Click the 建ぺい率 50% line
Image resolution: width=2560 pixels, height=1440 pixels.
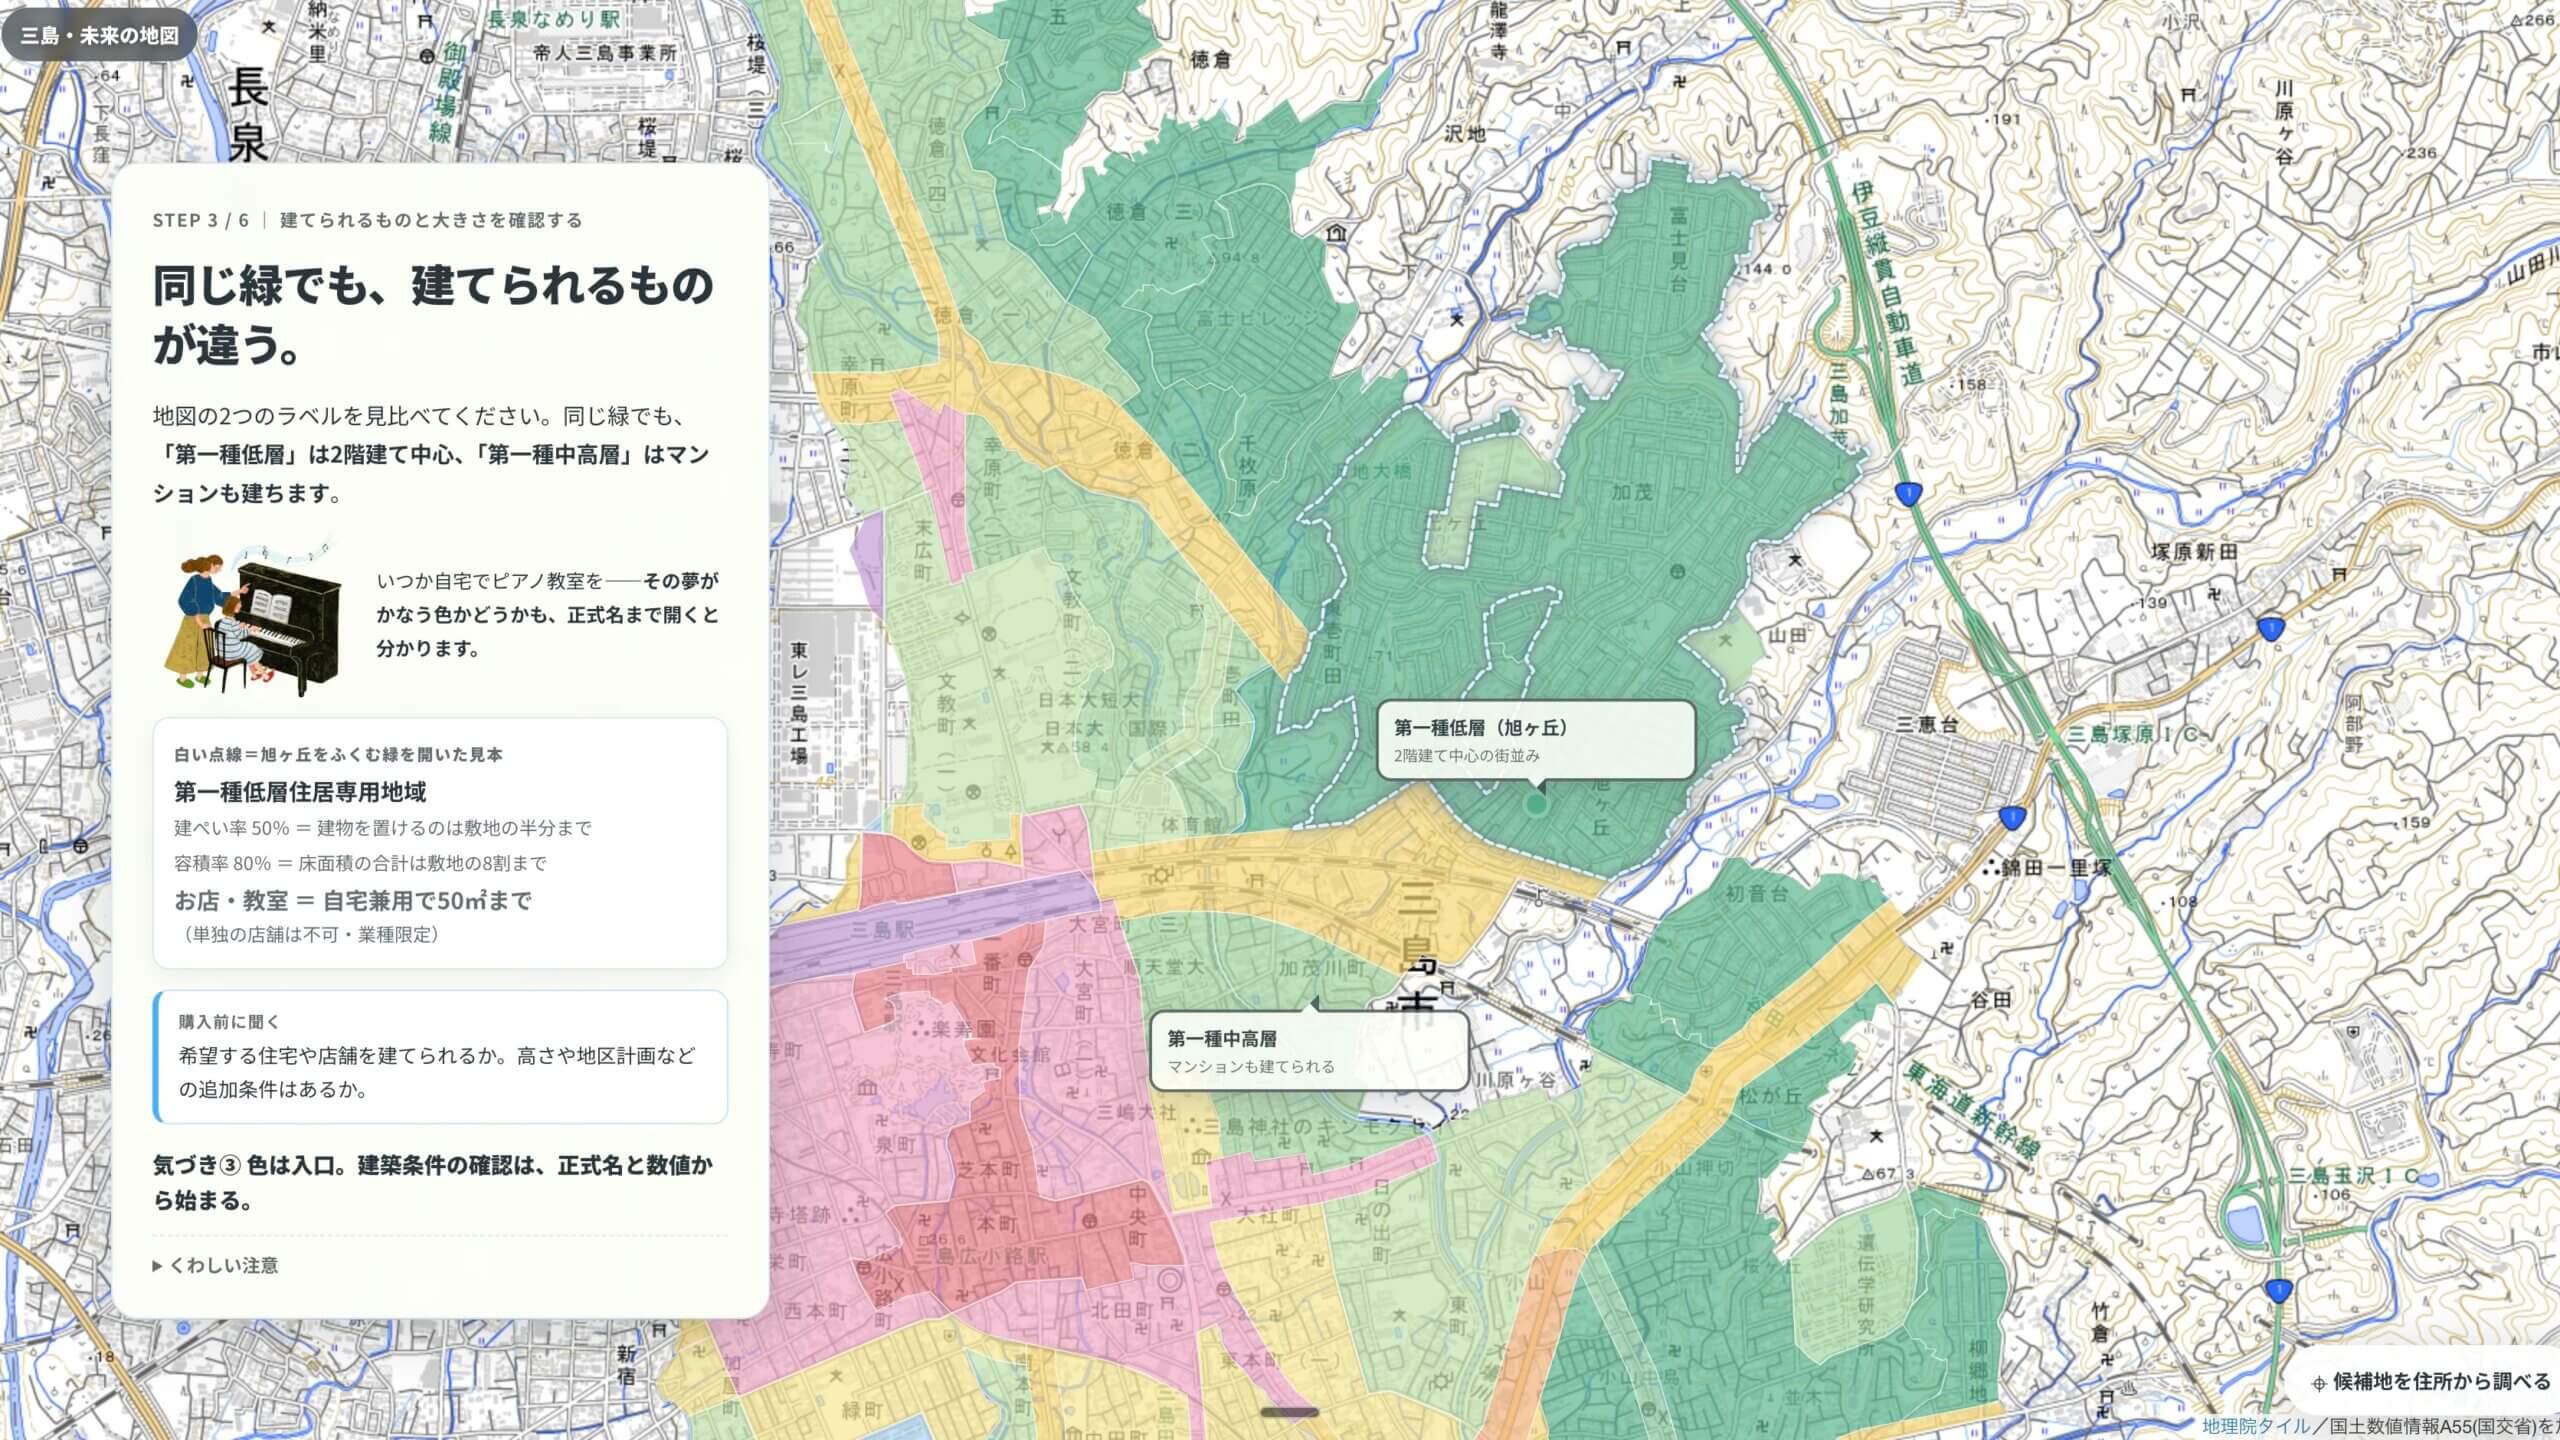(x=383, y=828)
